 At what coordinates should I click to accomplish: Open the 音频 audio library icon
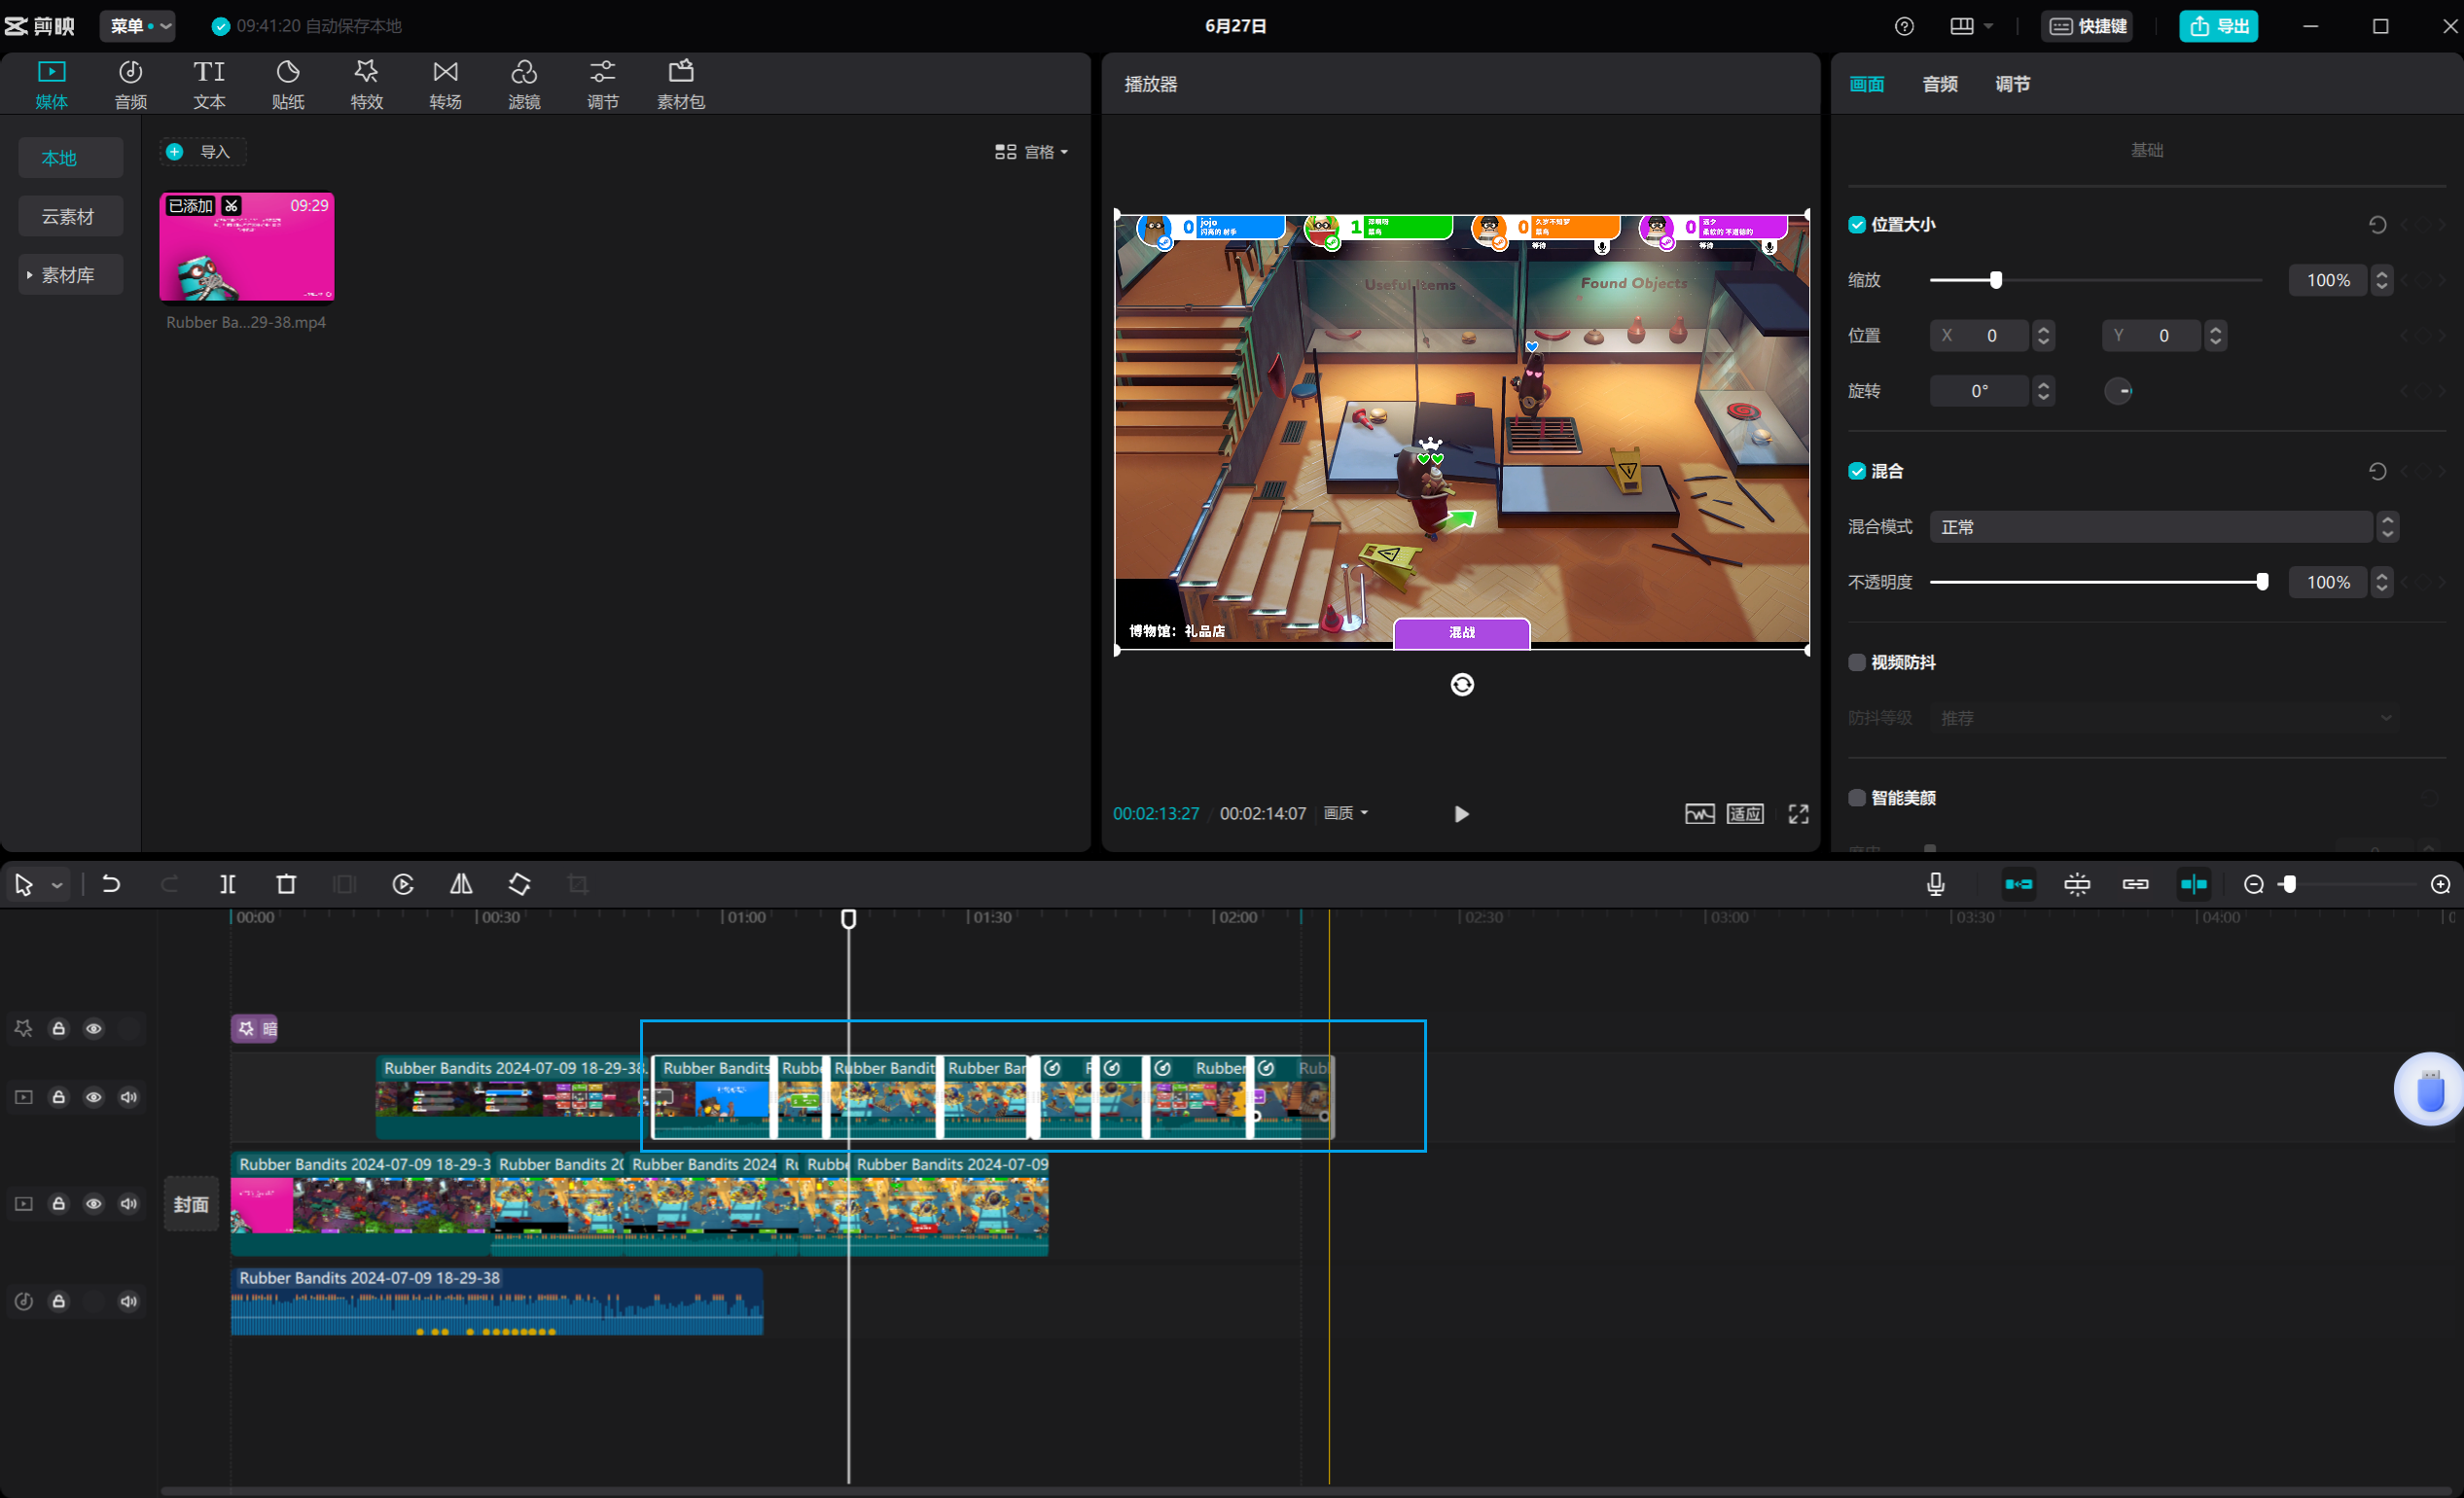pos(130,84)
